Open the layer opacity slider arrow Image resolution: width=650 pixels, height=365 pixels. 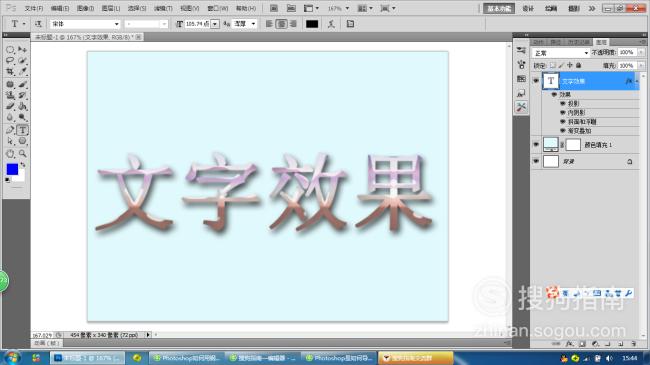coord(641,52)
